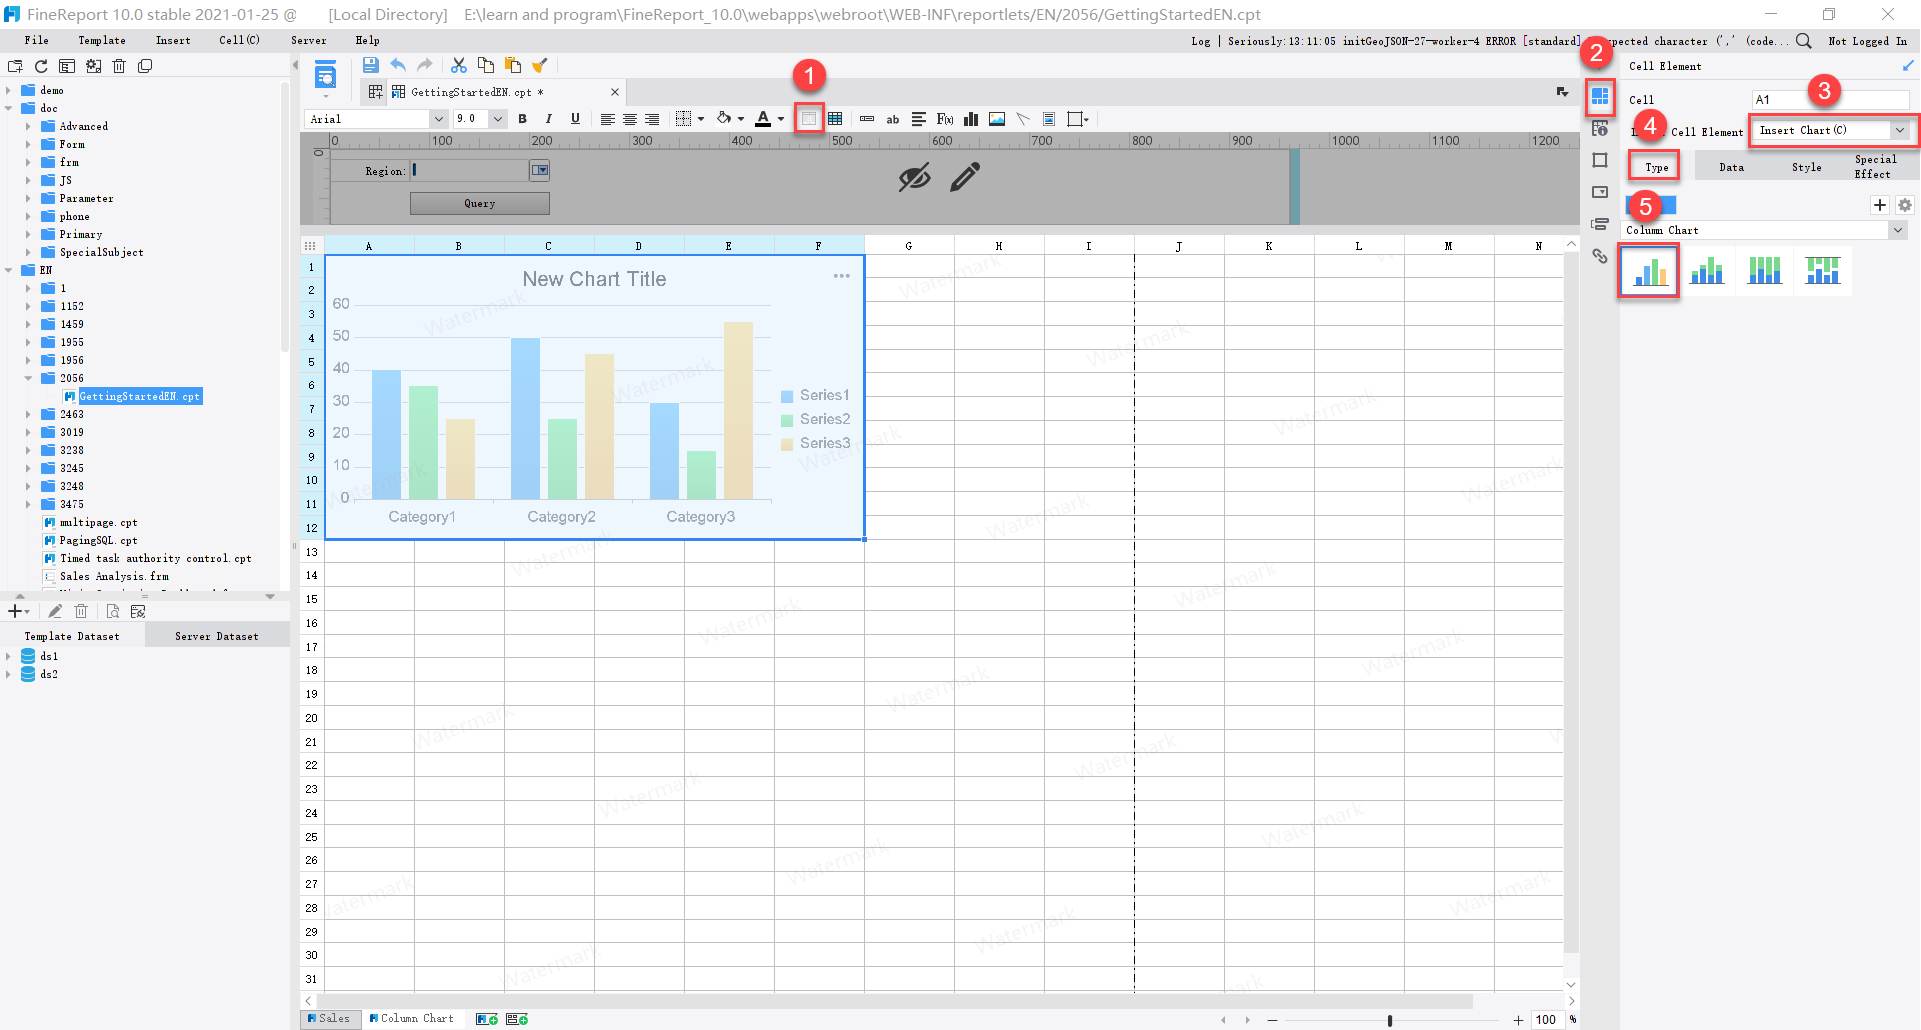Click the plus icon to add chart

(1880, 205)
